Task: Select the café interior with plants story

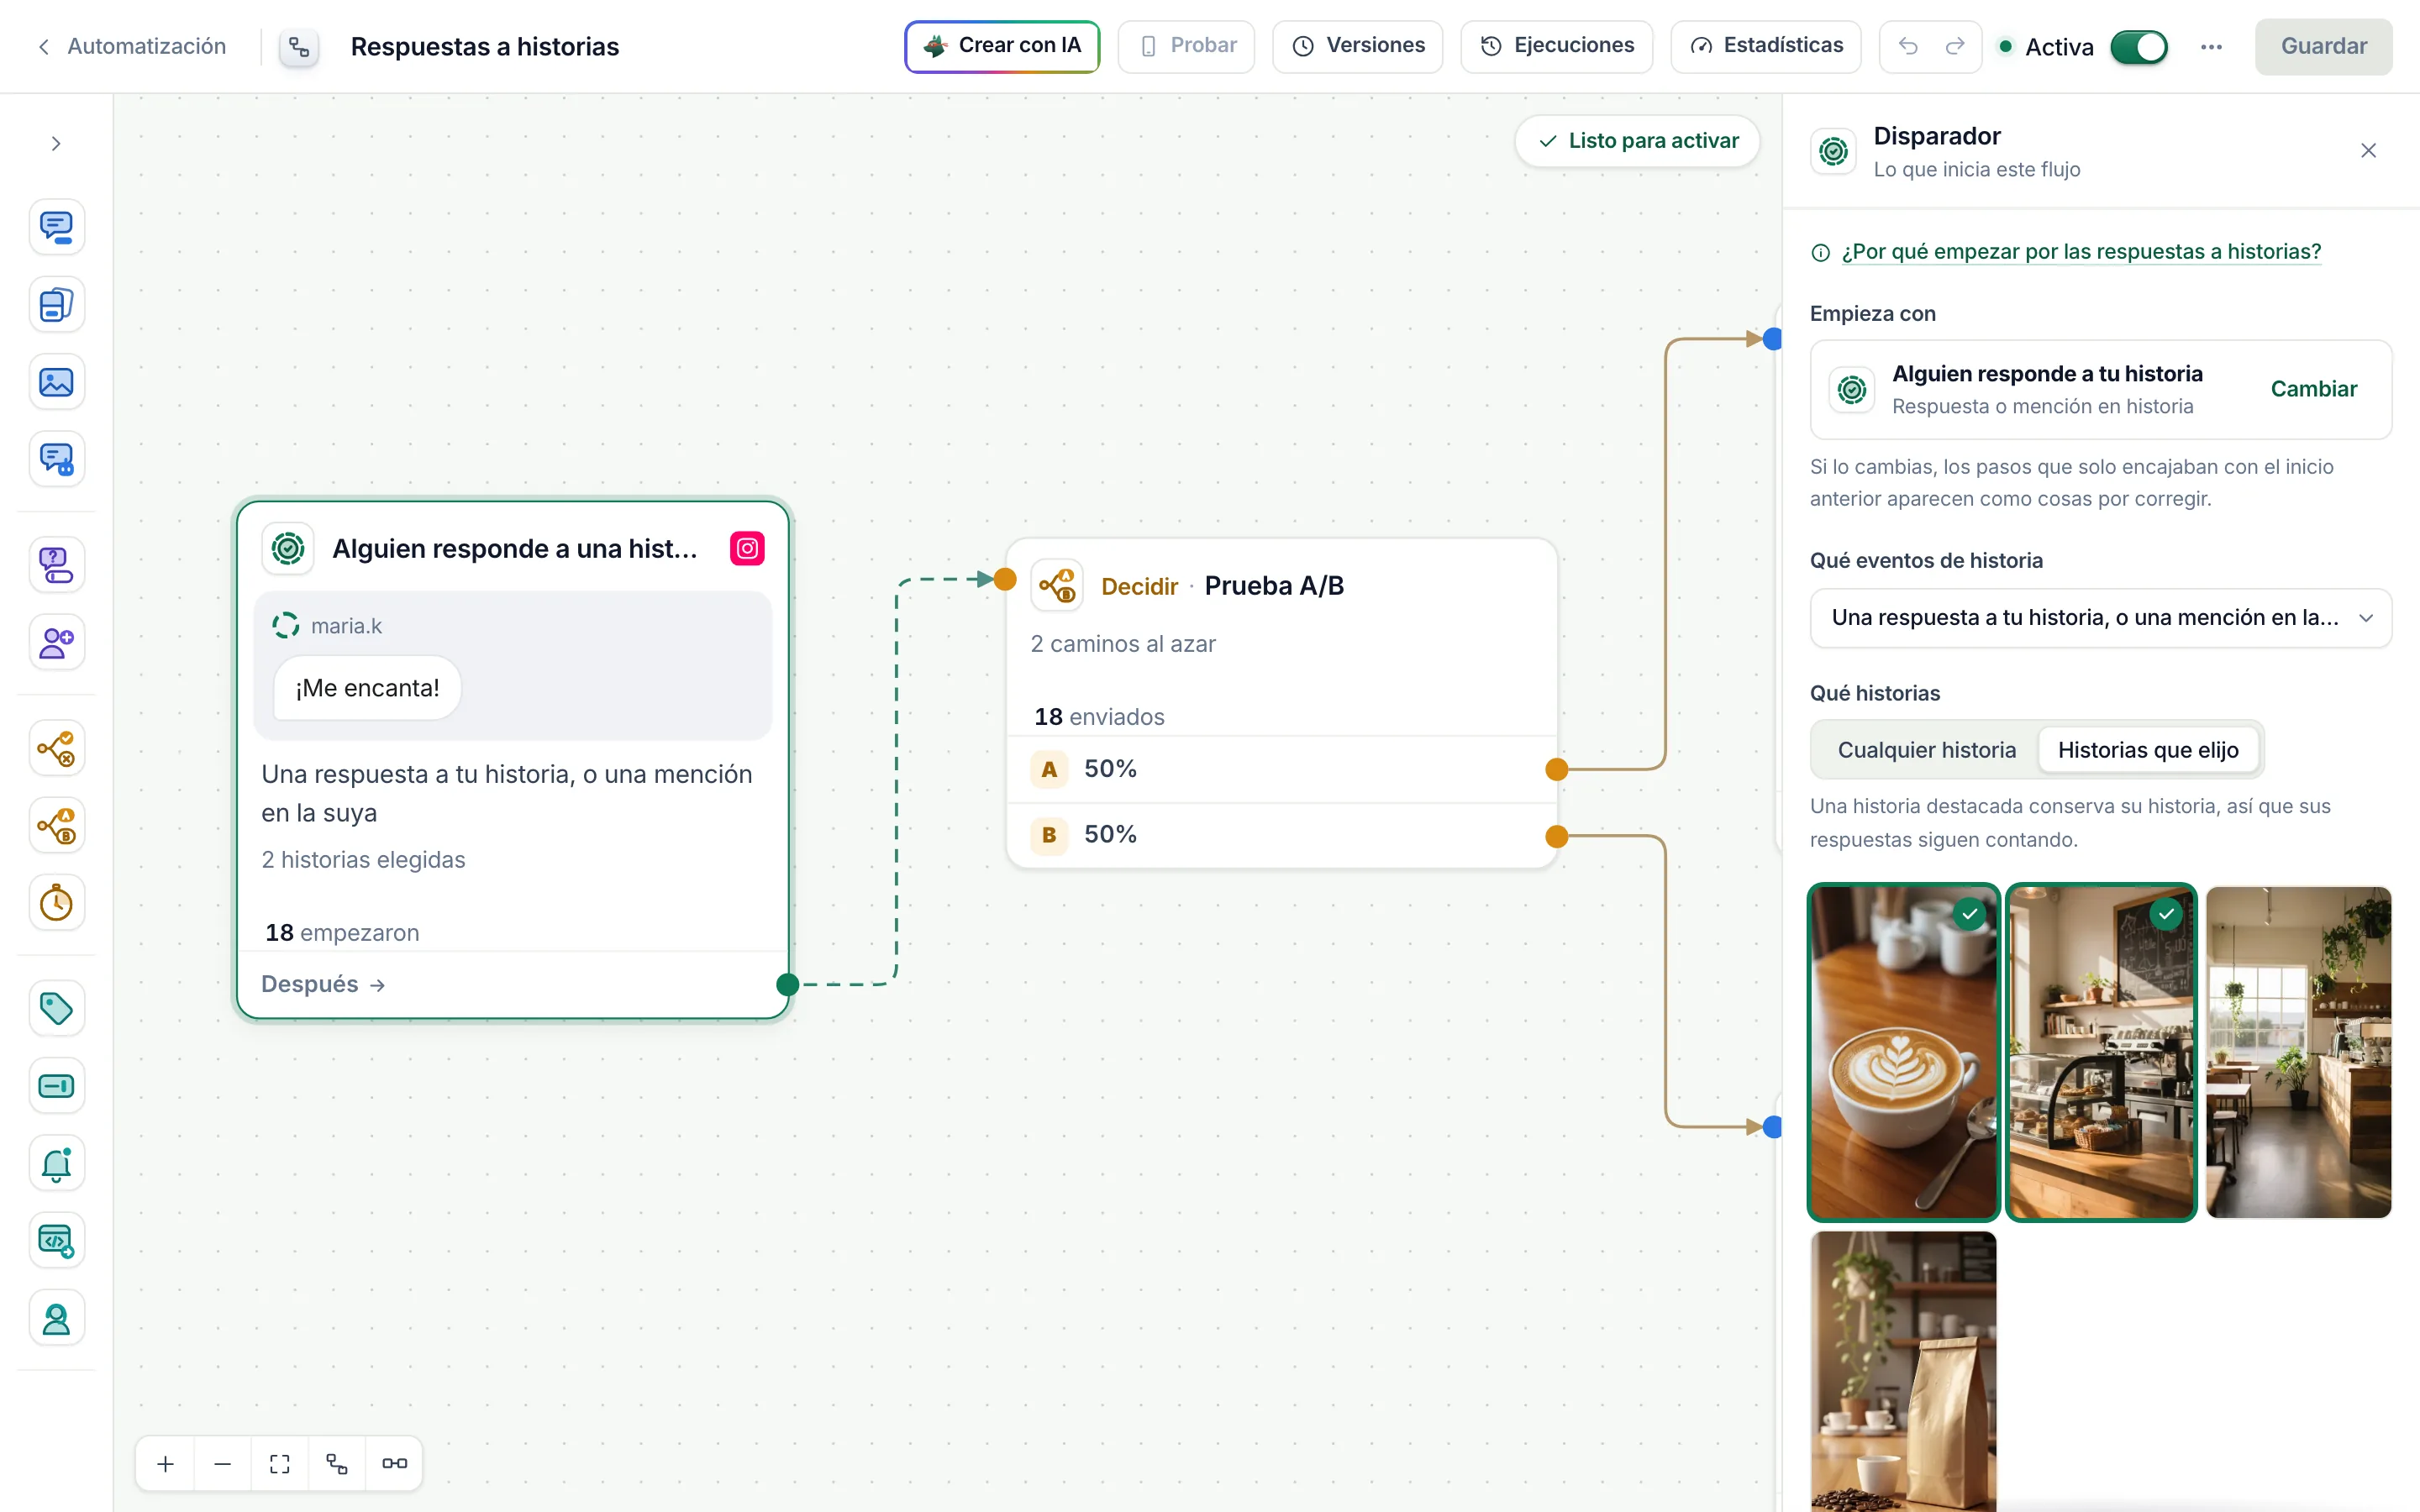Action: [2298, 1052]
